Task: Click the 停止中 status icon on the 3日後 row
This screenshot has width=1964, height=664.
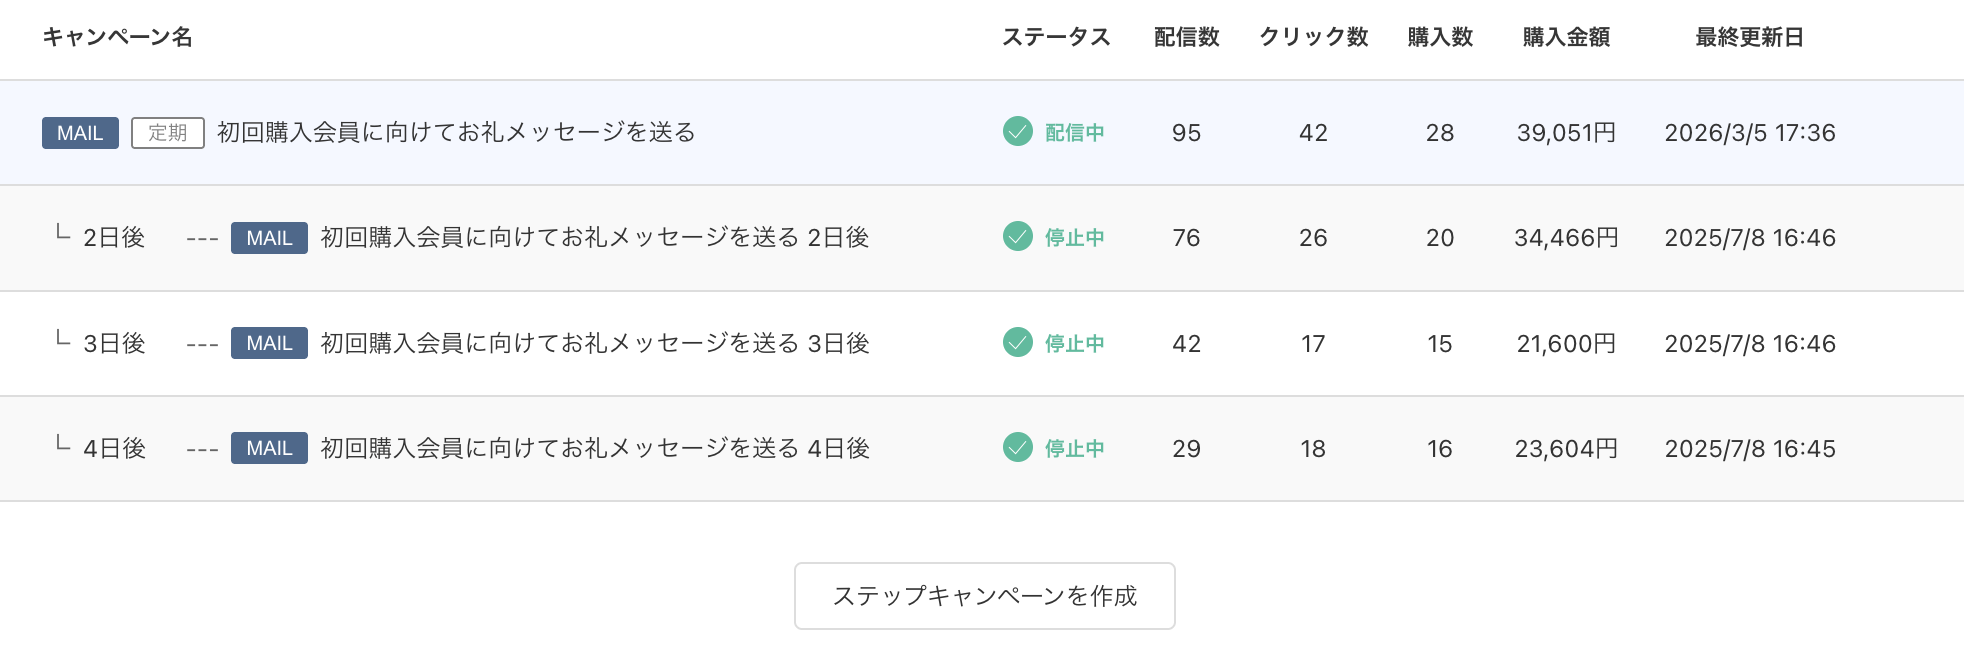Action: [x=1016, y=343]
